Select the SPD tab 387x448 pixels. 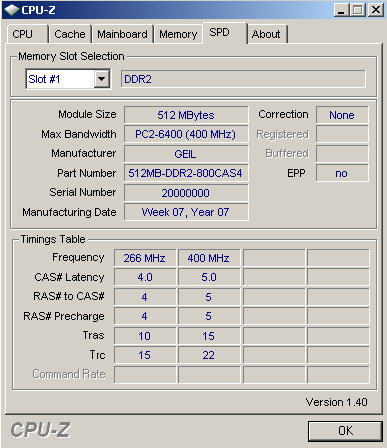tap(225, 33)
